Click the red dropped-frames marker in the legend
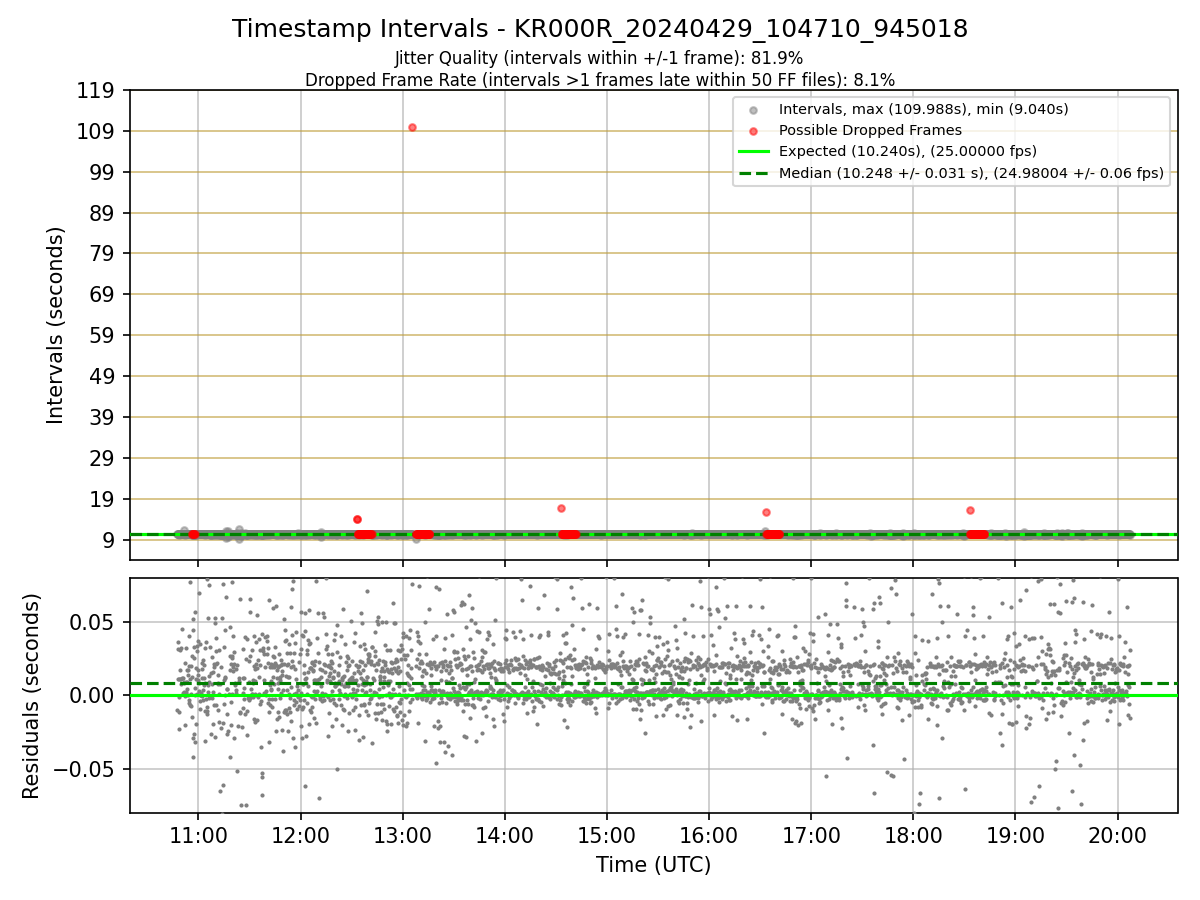1200x900 pixels. pos(753,131)
